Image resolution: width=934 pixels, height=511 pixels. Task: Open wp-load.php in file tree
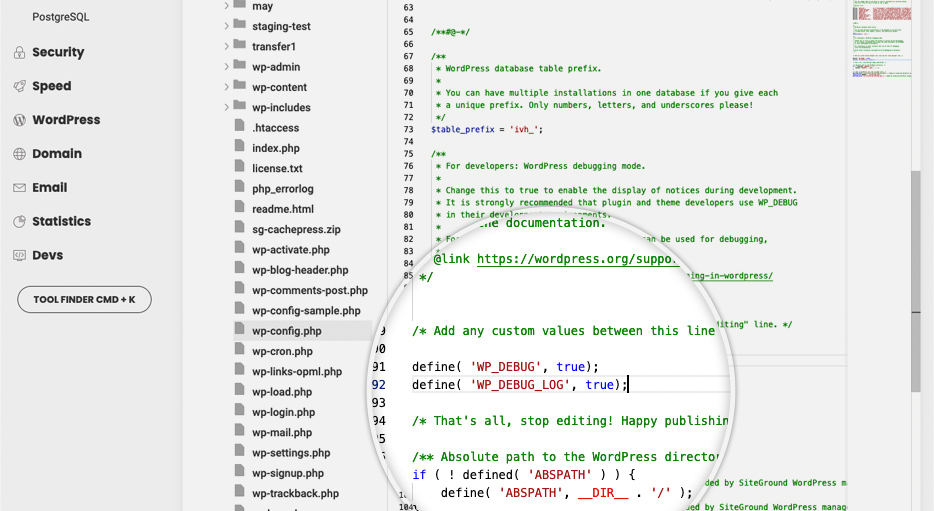[x=282, y=392]
